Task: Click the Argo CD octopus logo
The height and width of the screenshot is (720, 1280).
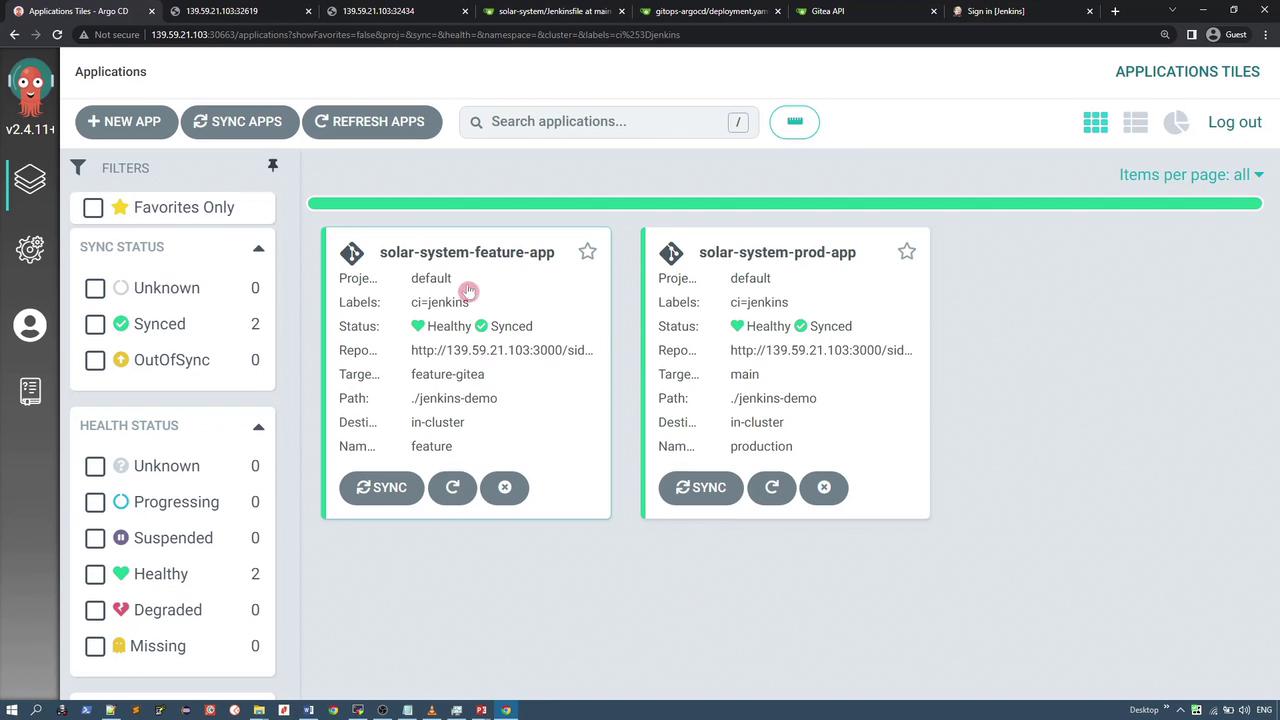Action: (x=30, y=89)
